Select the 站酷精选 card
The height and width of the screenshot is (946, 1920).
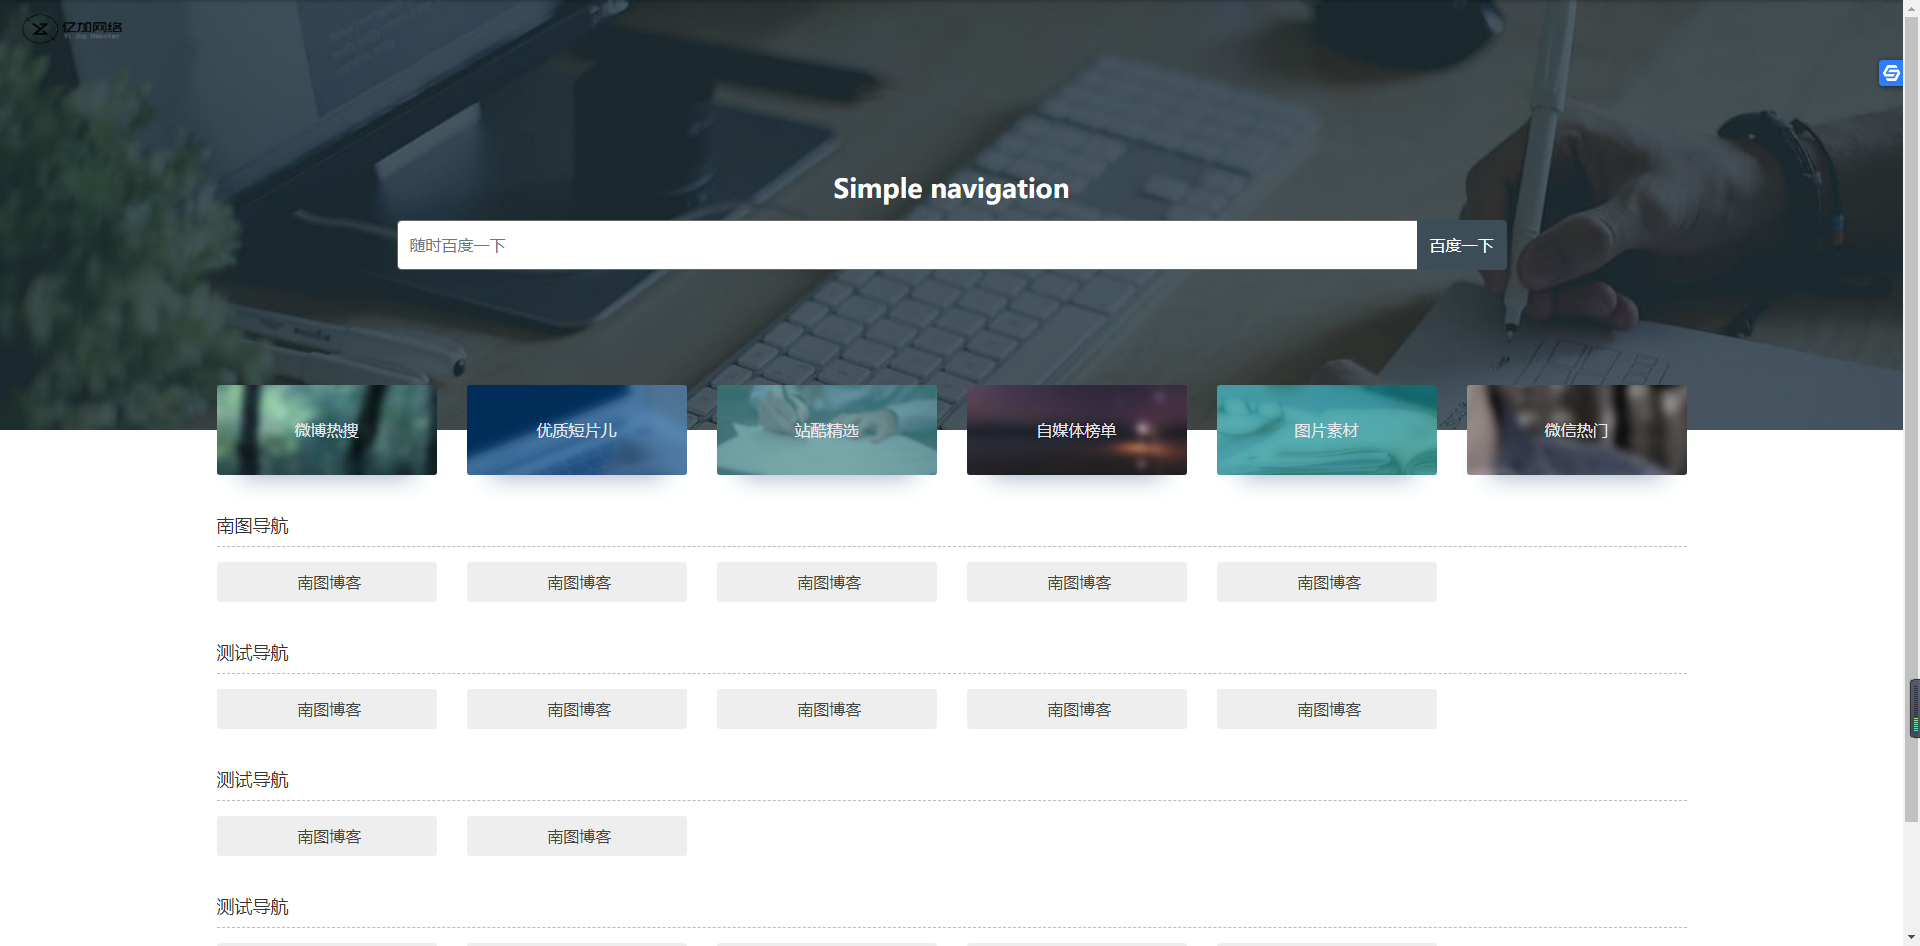[827, 430]
